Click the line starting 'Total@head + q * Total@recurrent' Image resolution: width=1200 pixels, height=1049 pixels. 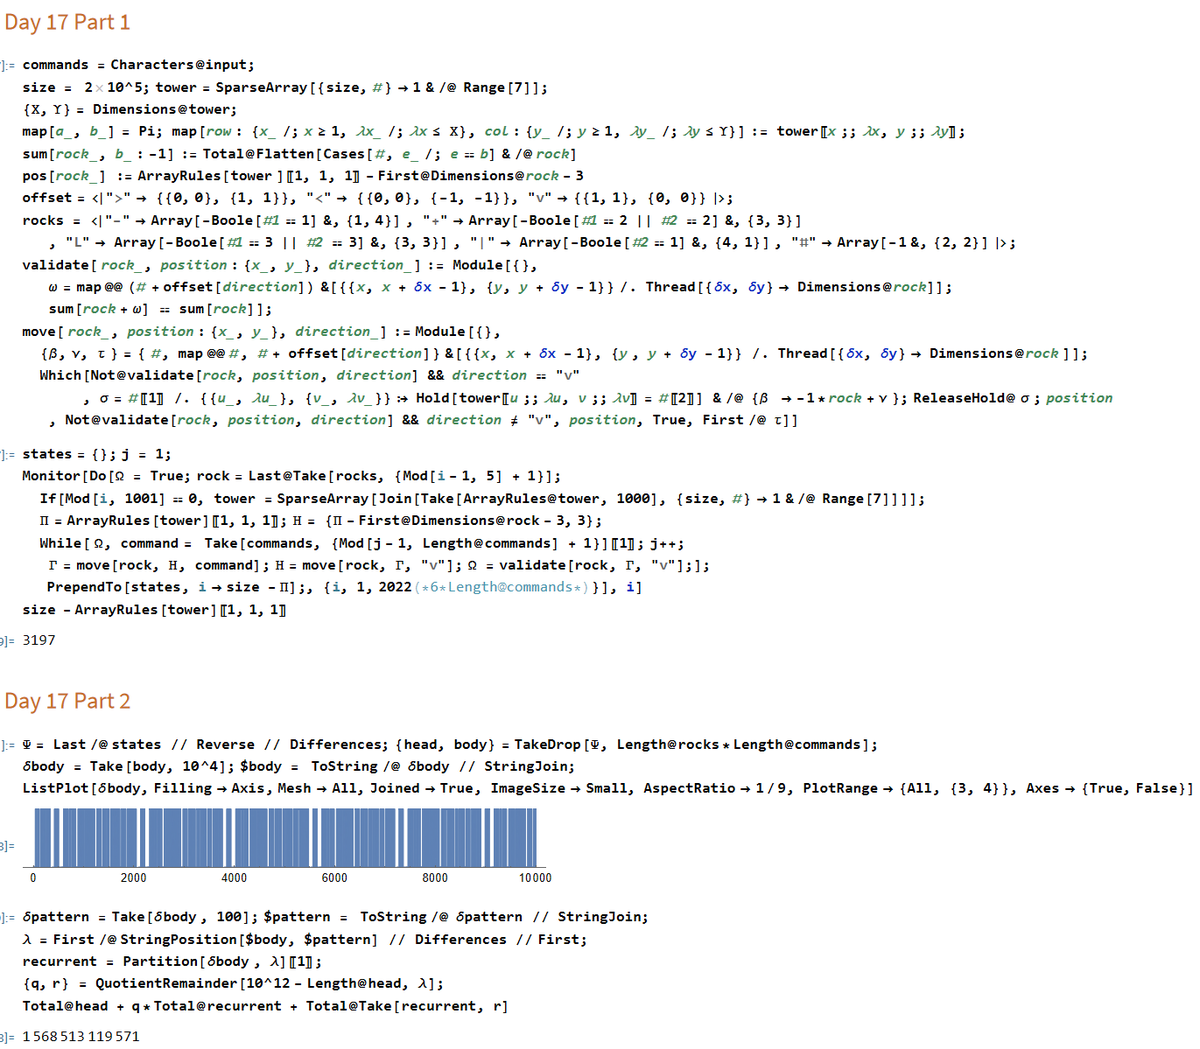tap(265, 1006)
